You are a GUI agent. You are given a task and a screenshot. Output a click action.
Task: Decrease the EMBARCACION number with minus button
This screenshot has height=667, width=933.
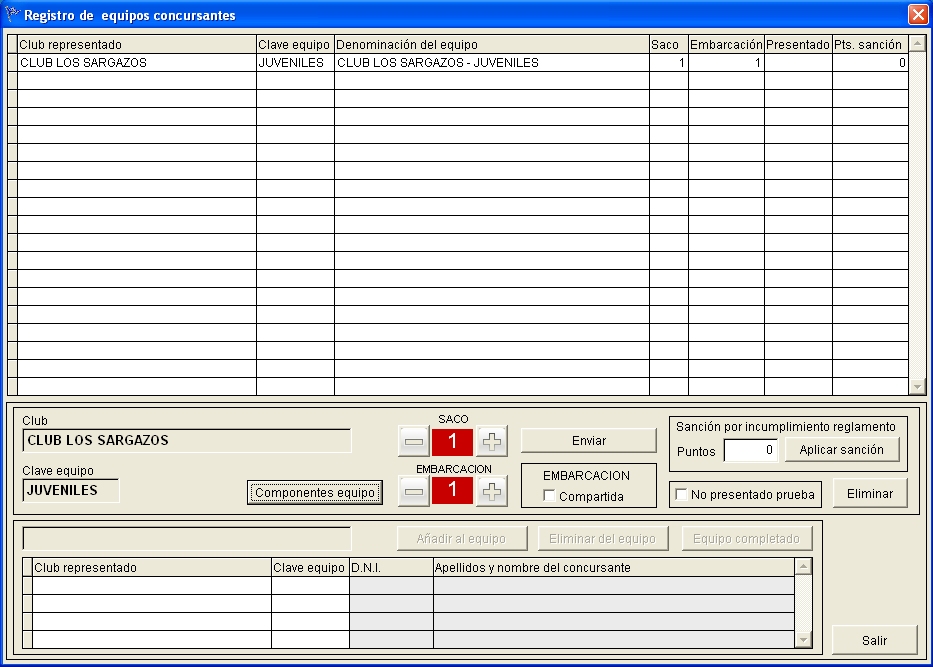pyautogui.click(x=414, y=491)
